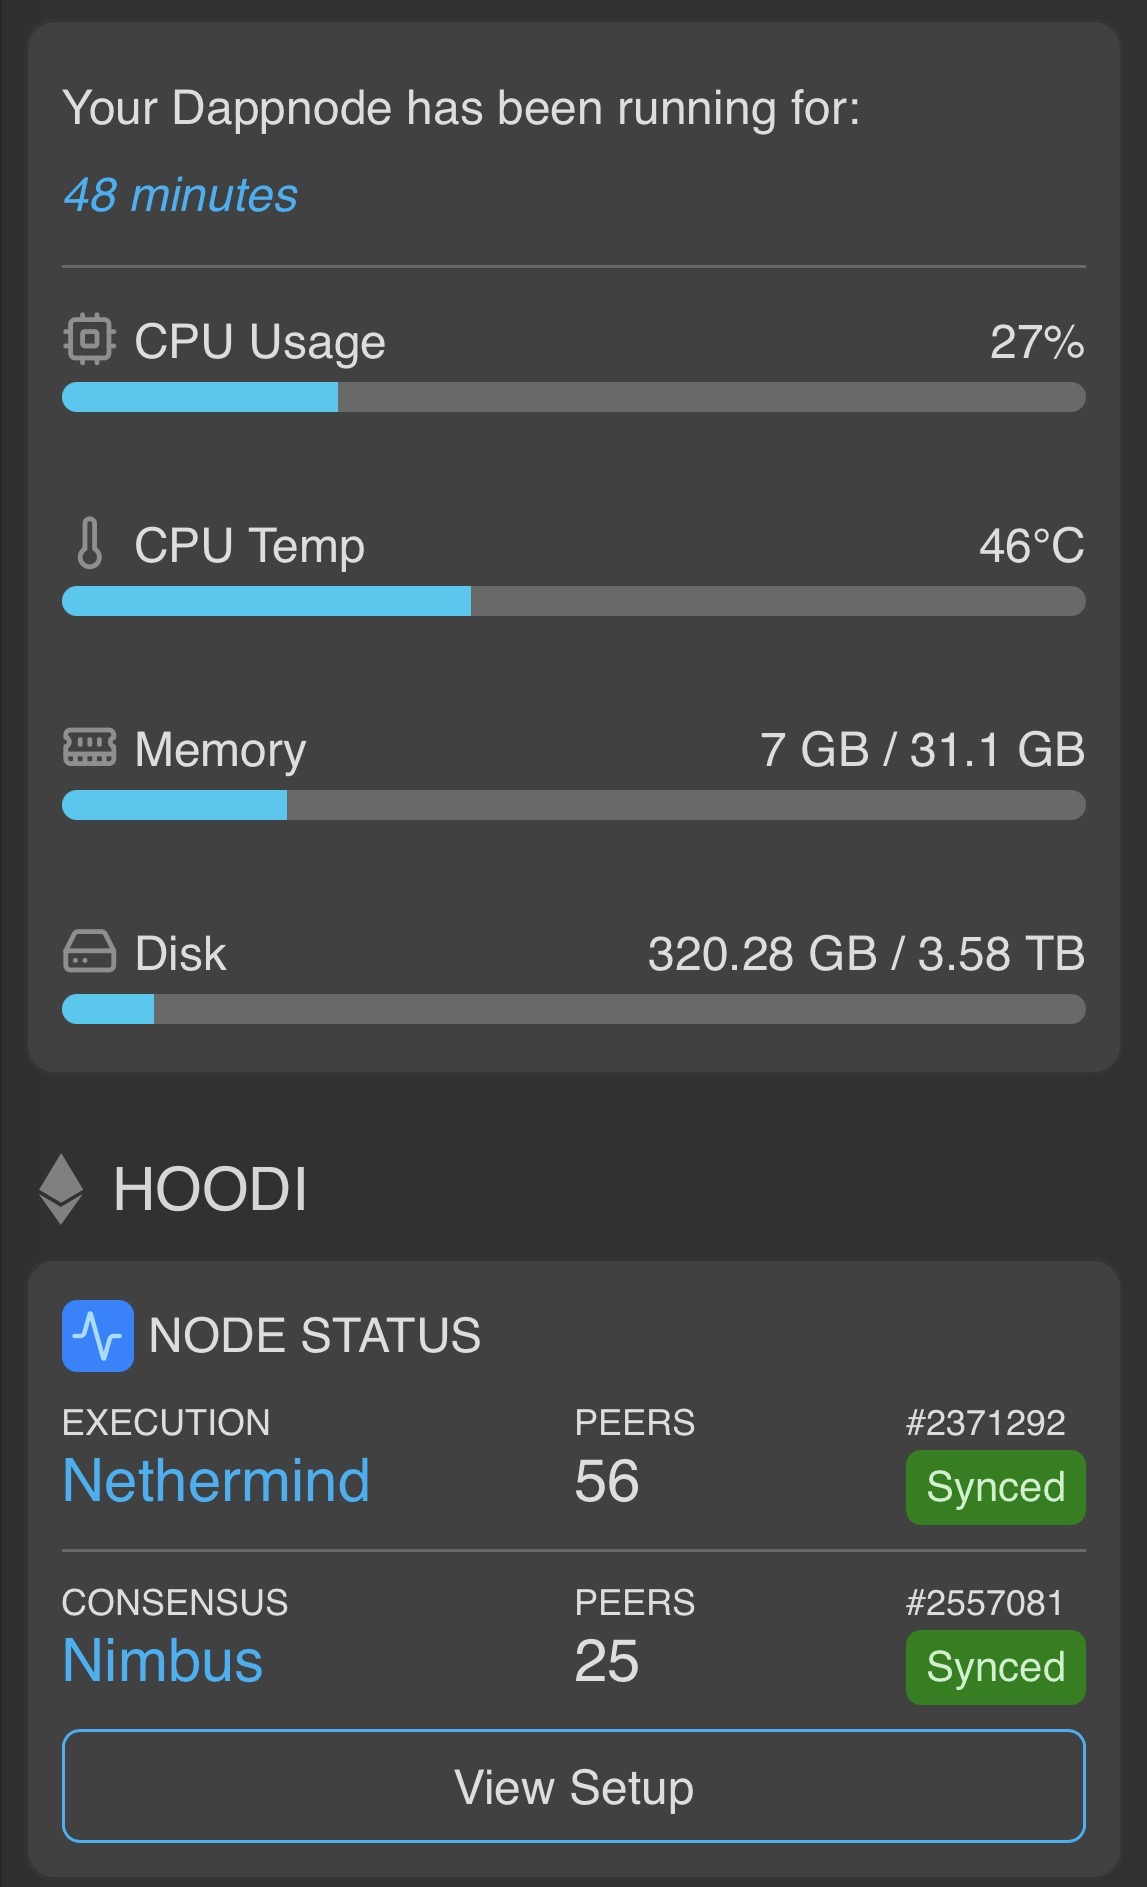The height and width of the screenshot is (1887, 1147).
Task: Click execution block number #2371292
Action: (x=985, y=1423)
